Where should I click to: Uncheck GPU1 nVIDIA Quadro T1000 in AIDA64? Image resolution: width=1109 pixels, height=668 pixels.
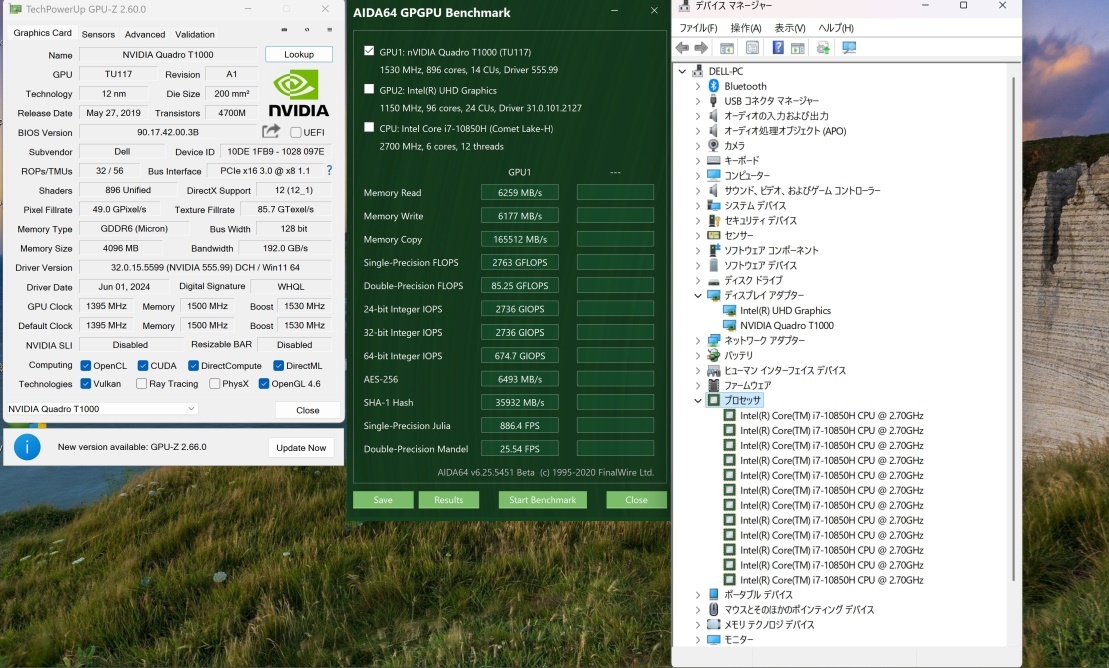pyautogui.click(x=368, y=51)
